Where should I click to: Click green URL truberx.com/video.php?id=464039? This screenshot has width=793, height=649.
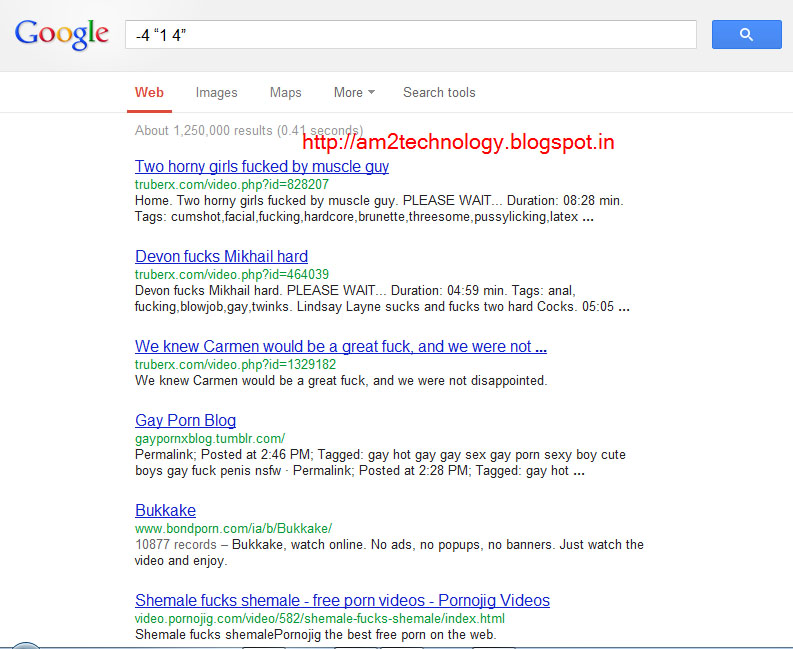pyautogui.click(x=232, y=275)
